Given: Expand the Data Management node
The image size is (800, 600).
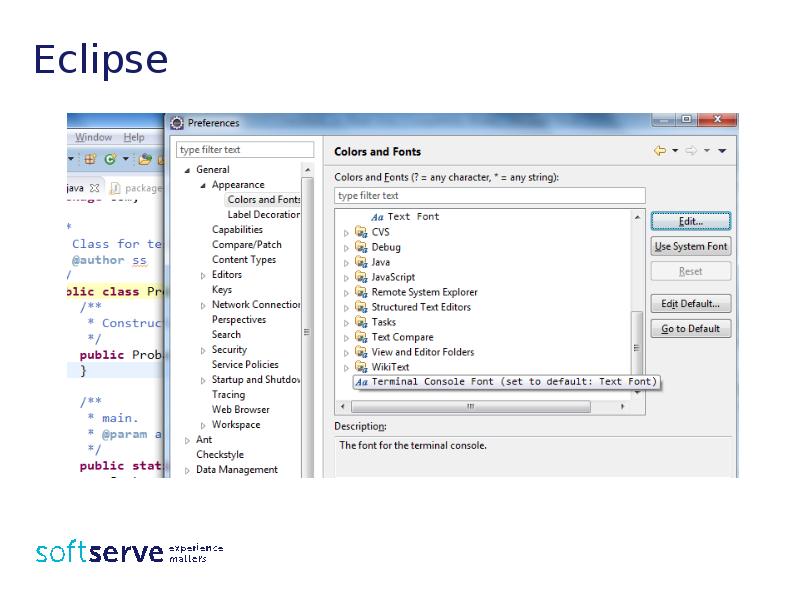Looking at the screenshot, I should (187, 470).
